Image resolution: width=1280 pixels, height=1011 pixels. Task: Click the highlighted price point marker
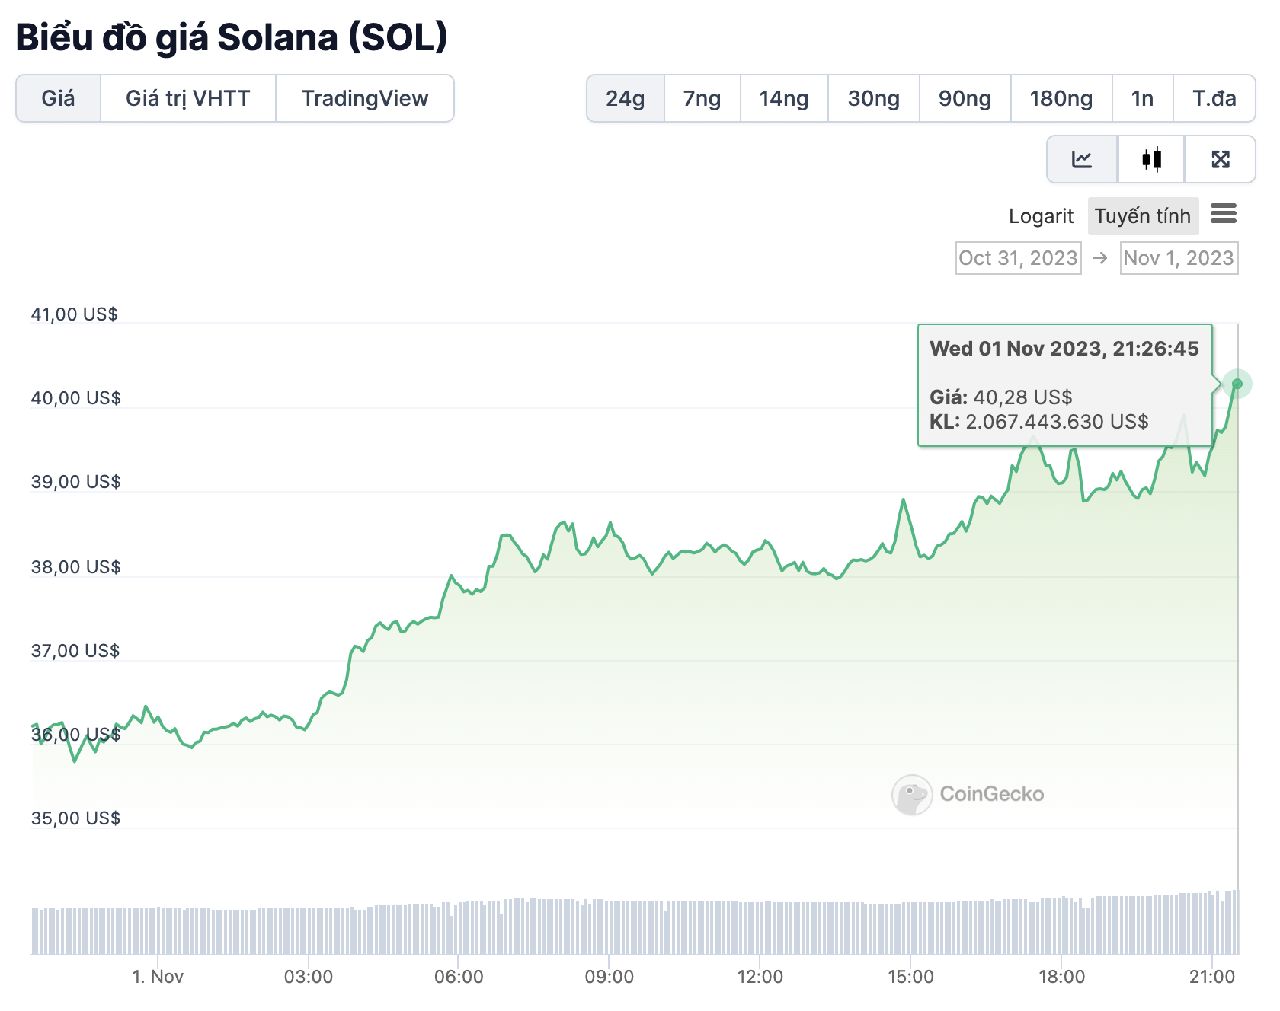click(x=1237, y=384)
